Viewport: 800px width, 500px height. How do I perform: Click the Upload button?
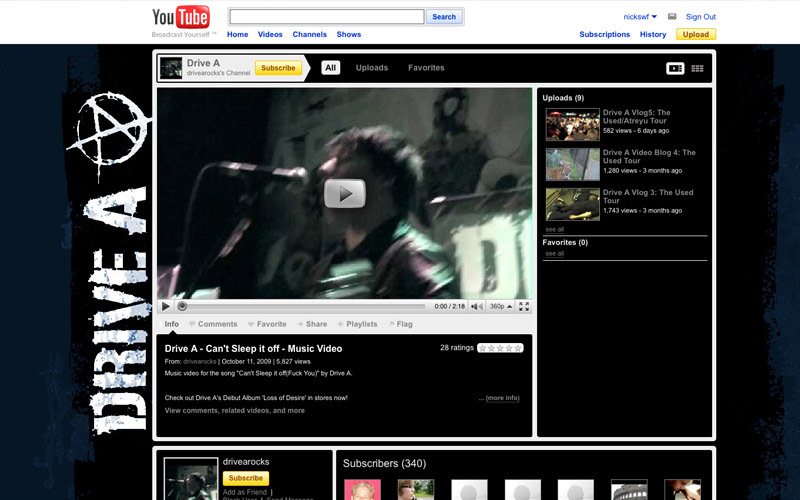coord(696,34)
